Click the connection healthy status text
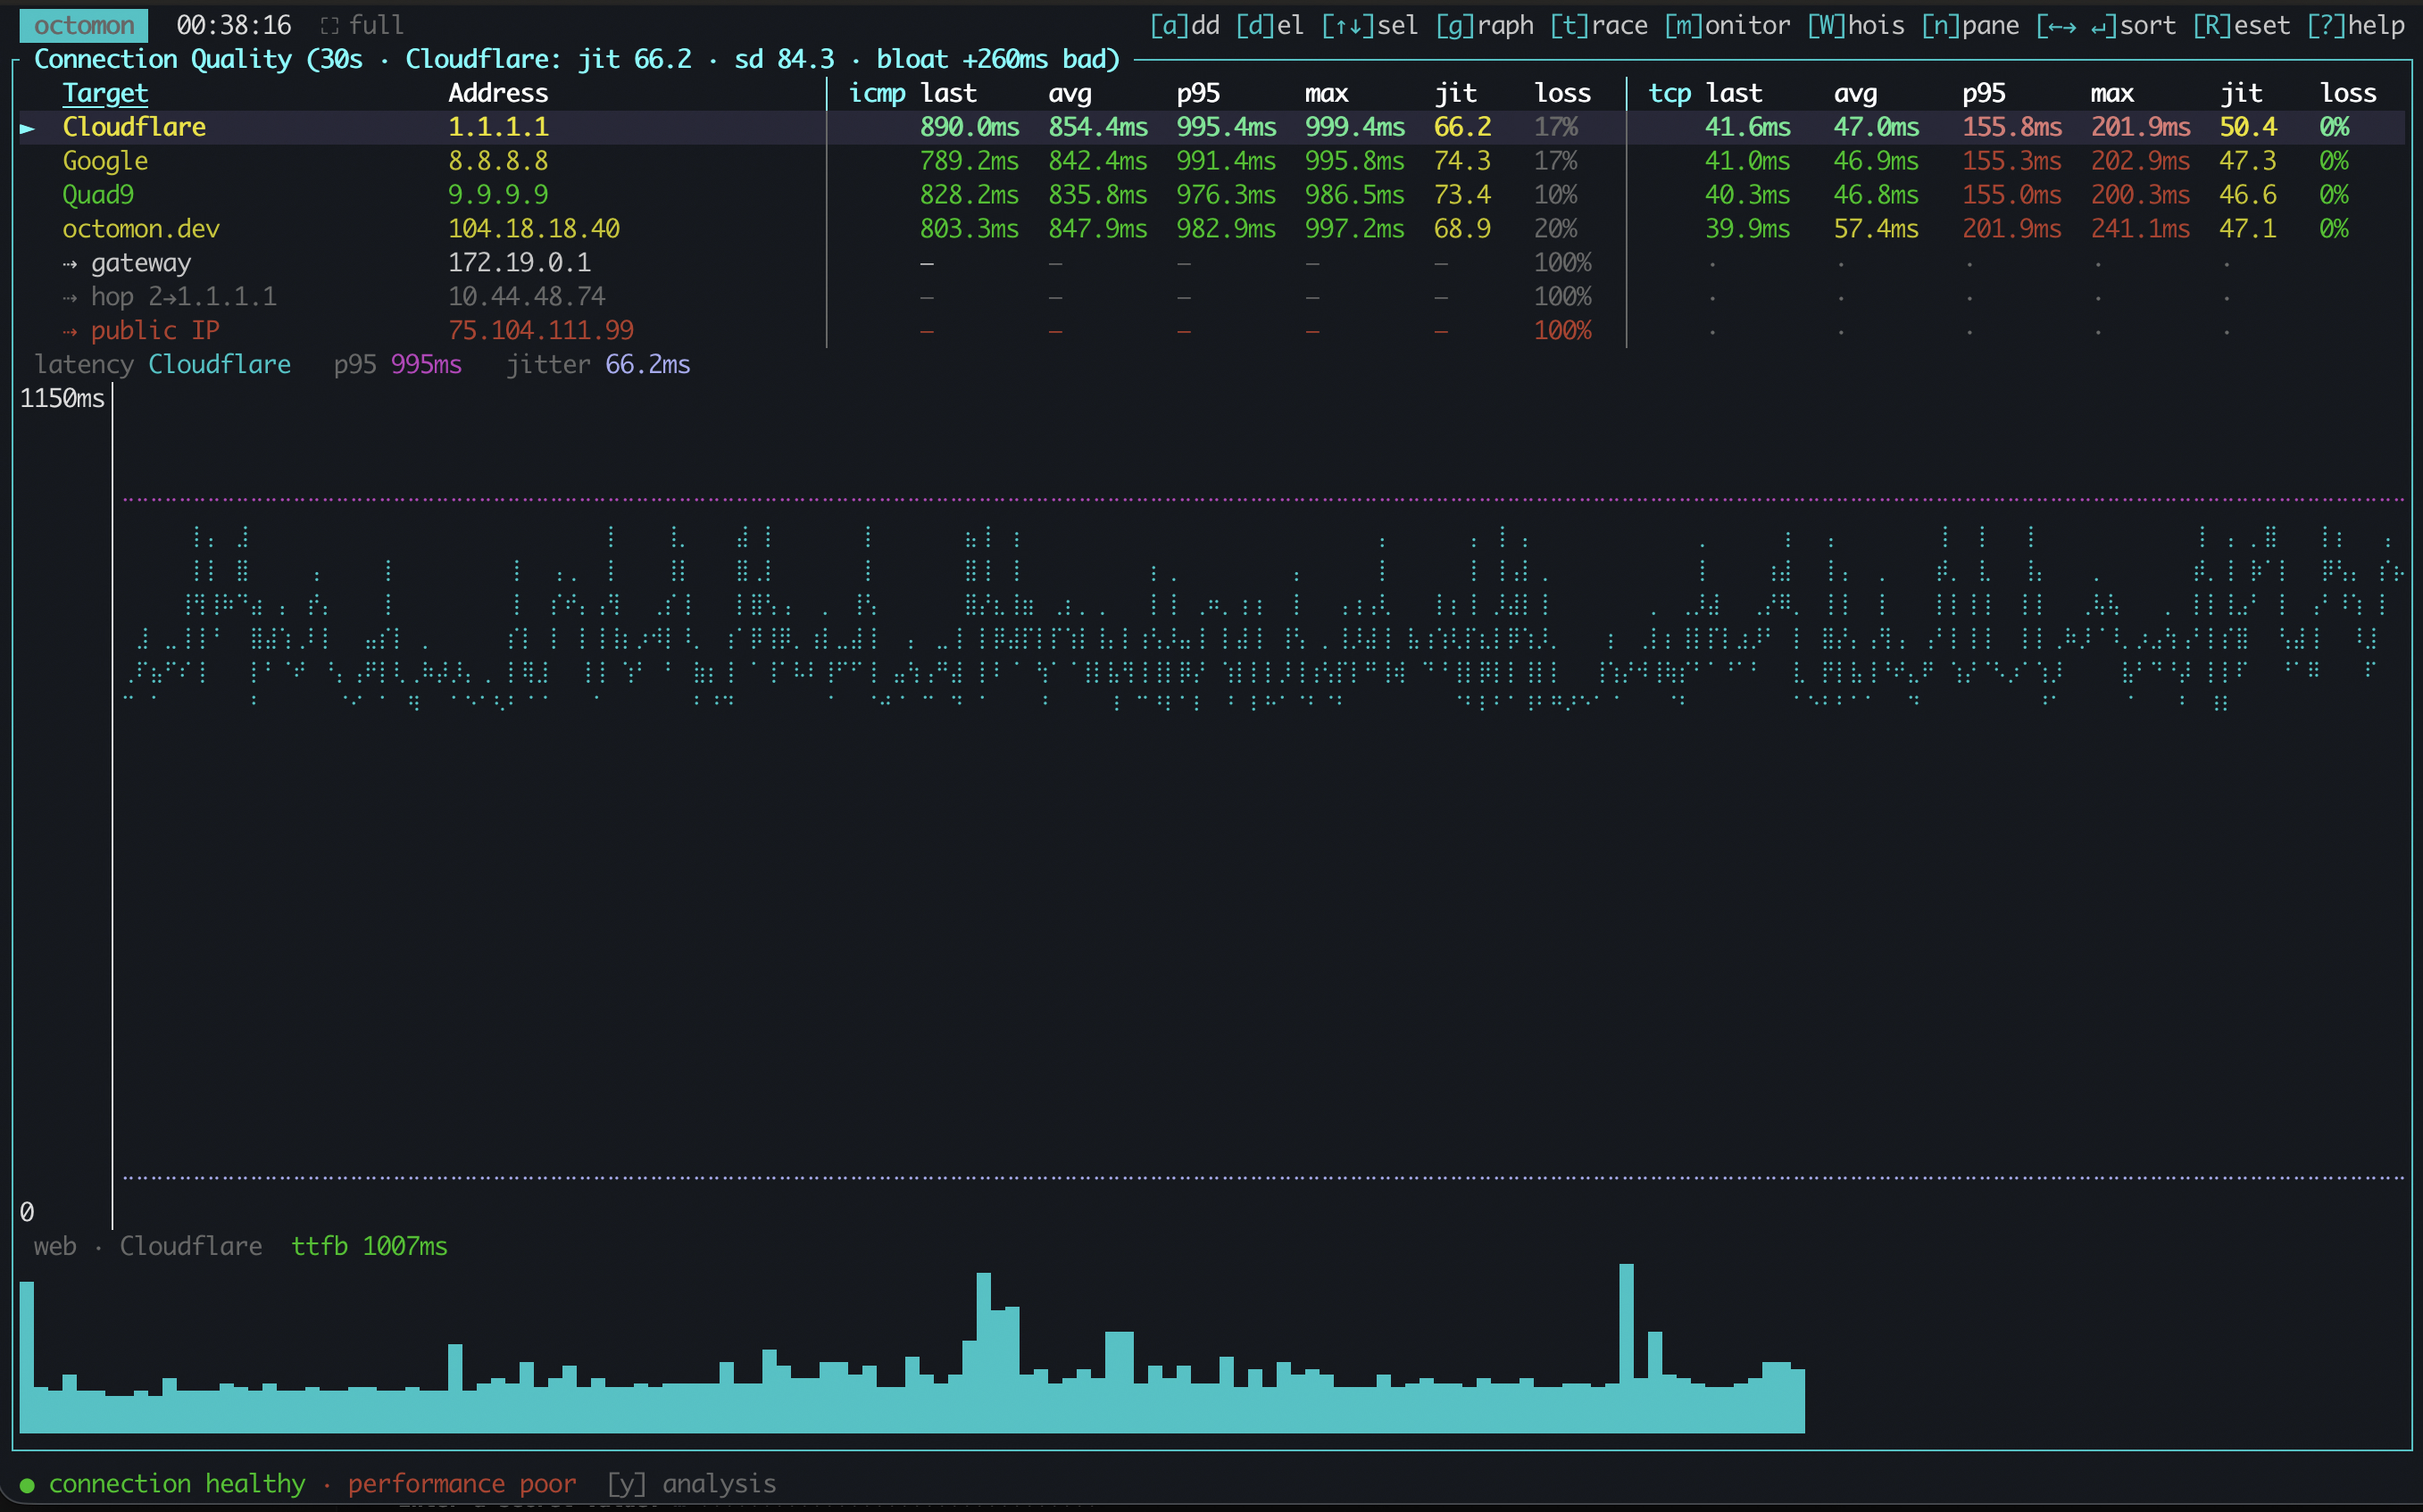The height and width of the screenshot is (1512, 2423). (x=177, y=1484)
